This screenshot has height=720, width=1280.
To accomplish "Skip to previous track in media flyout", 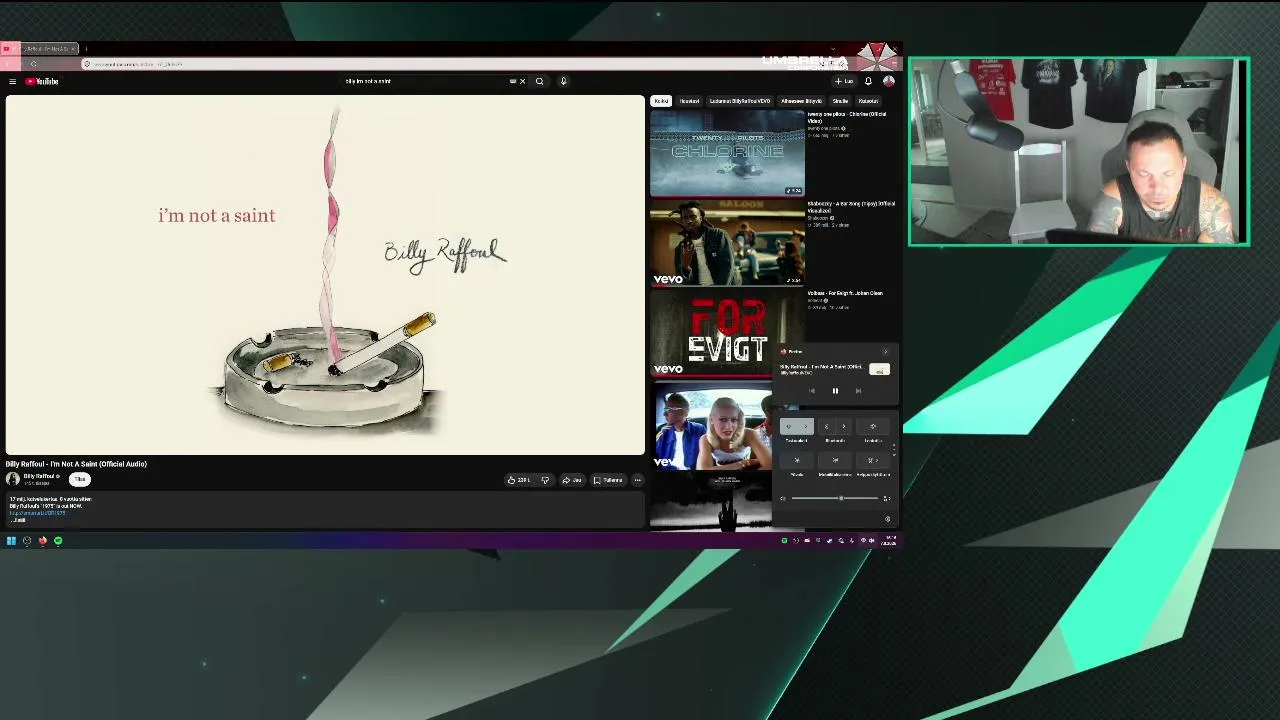I will tap(812, 391).
